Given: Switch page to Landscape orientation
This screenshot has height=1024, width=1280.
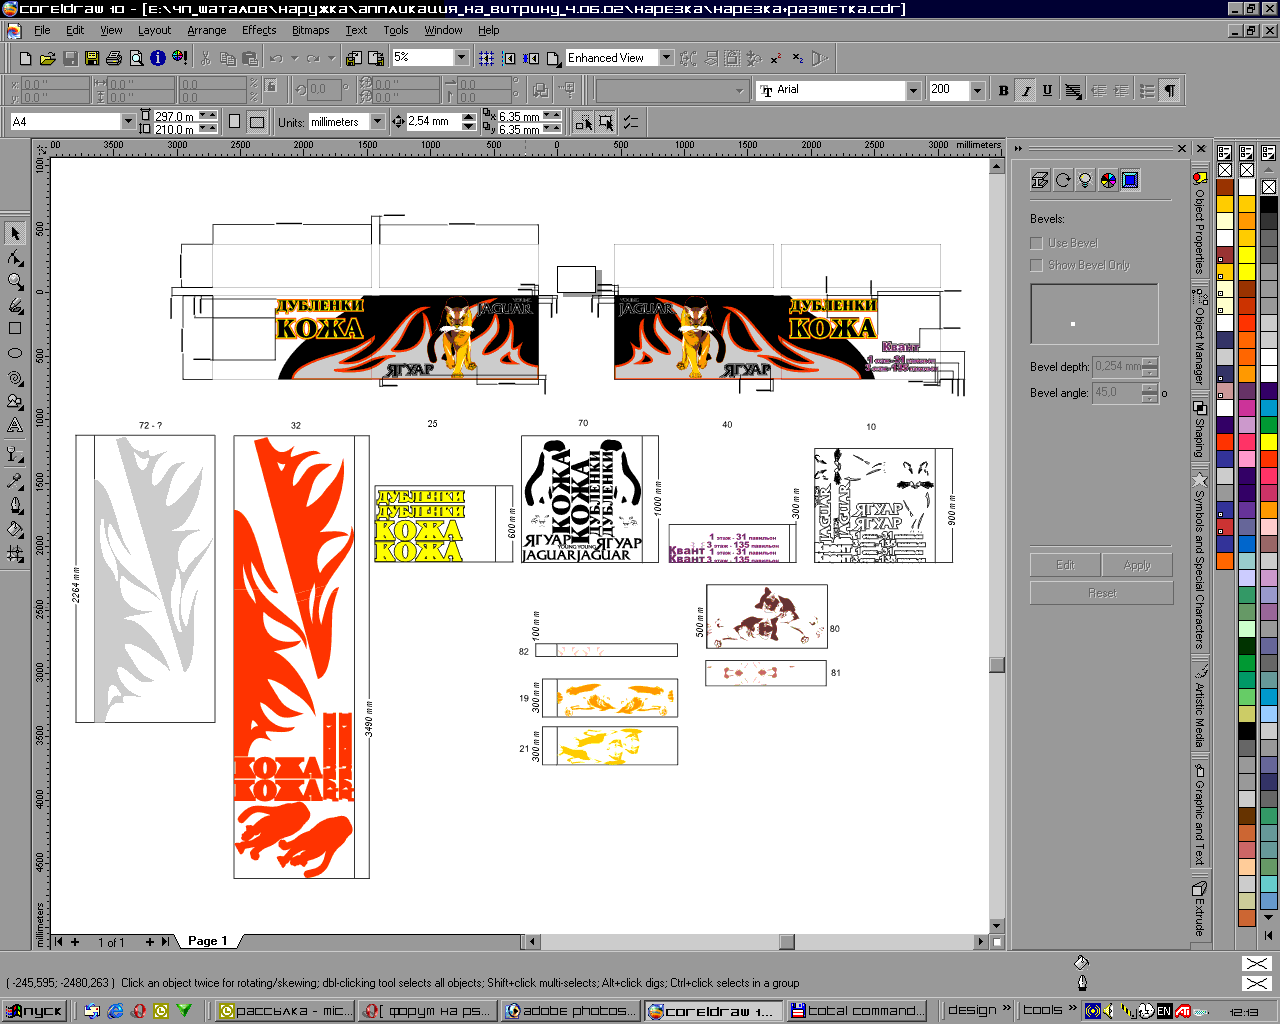Looking at the screenshot, I should pos(256,121).
